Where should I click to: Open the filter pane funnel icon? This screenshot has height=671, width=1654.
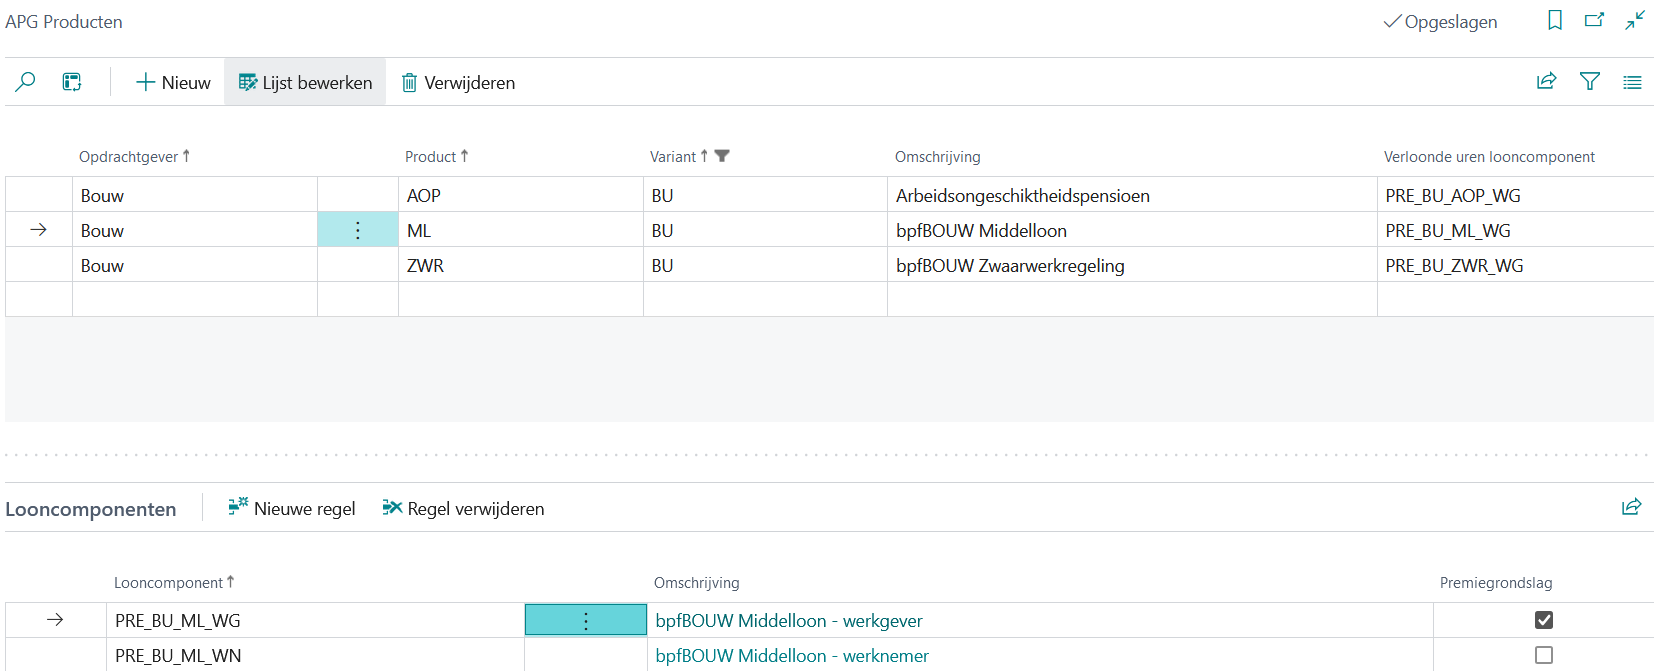(1589, 82)
